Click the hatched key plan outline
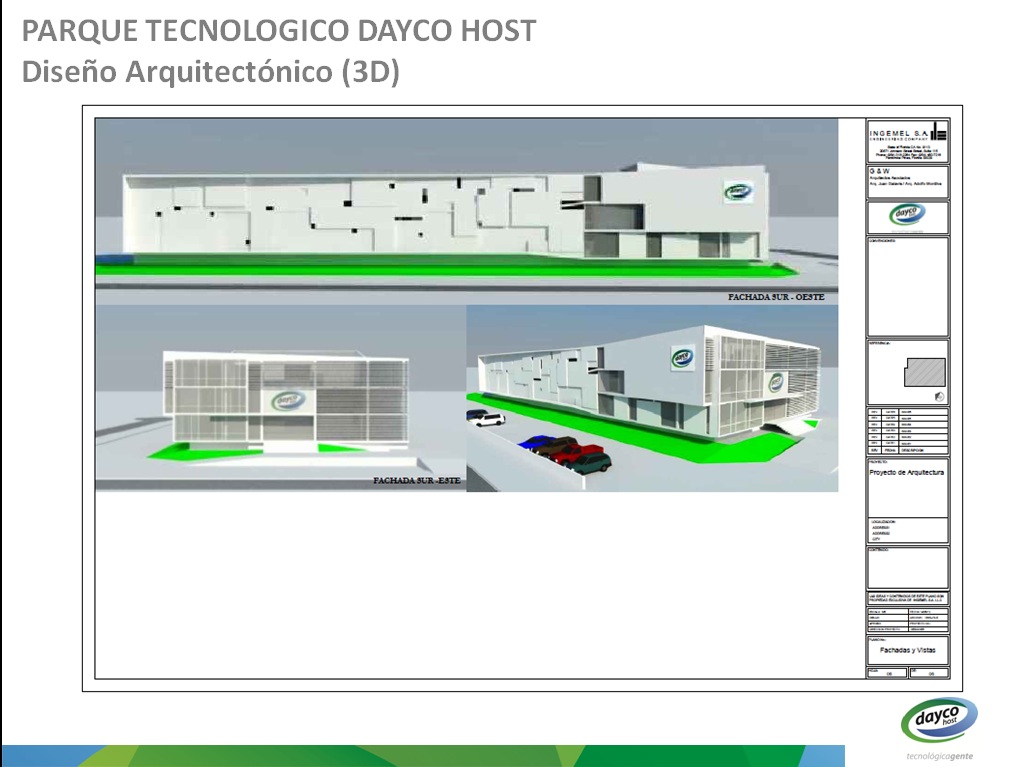The height and width of the screenshot is (767, 1025). (x=925, y=372)
